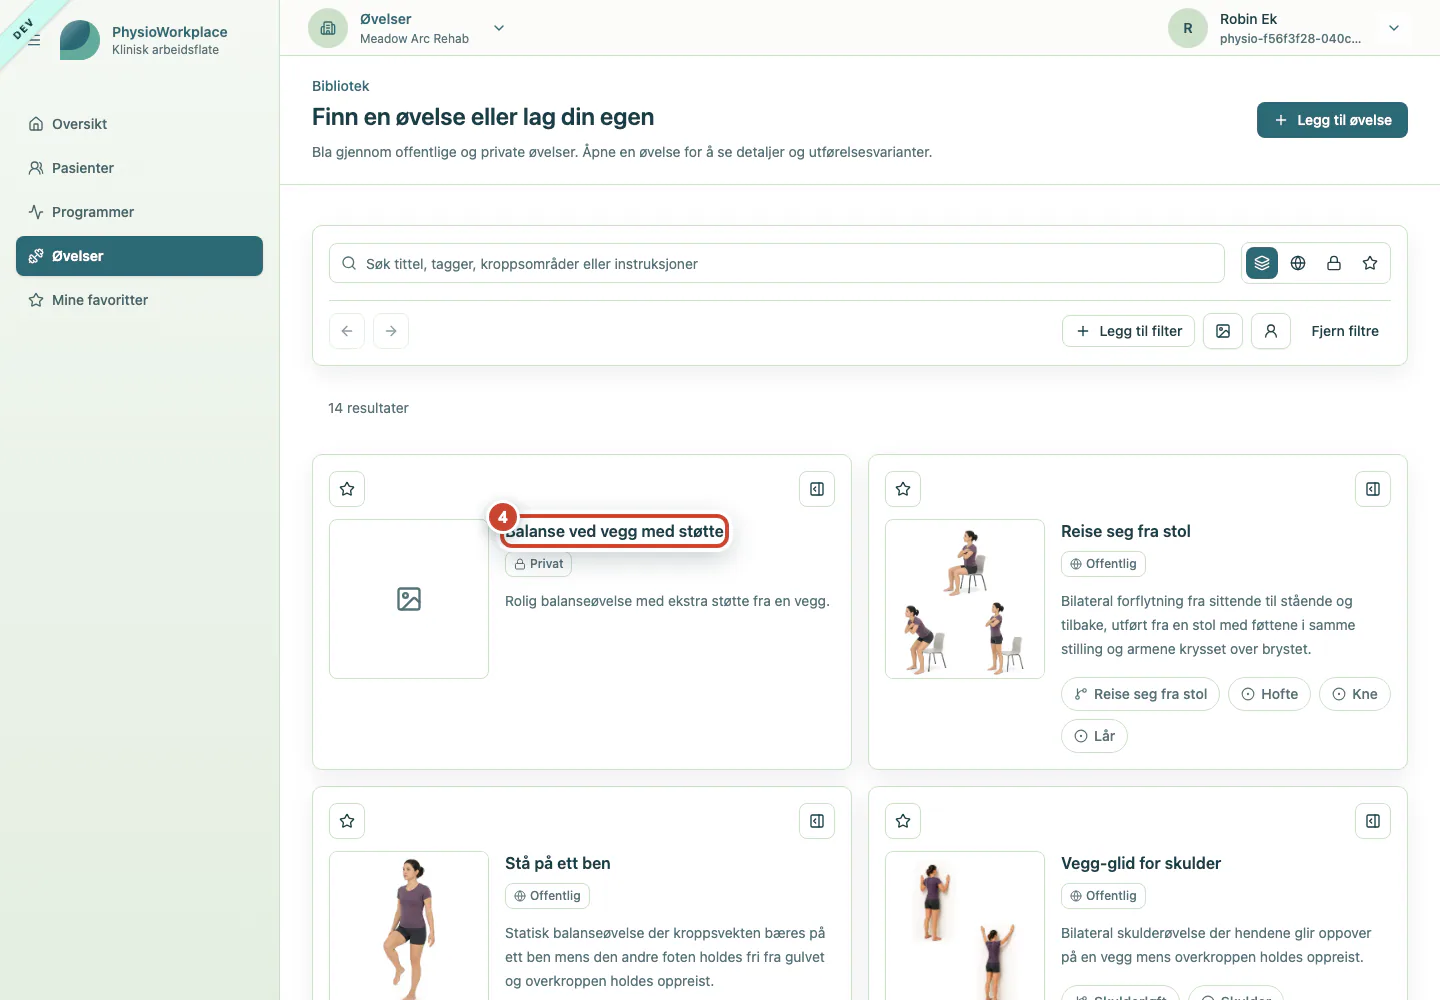Click the Balanse ved vegg placeholder image
This screenshot has width=1440, height=1000.
[x=409, y=599]
